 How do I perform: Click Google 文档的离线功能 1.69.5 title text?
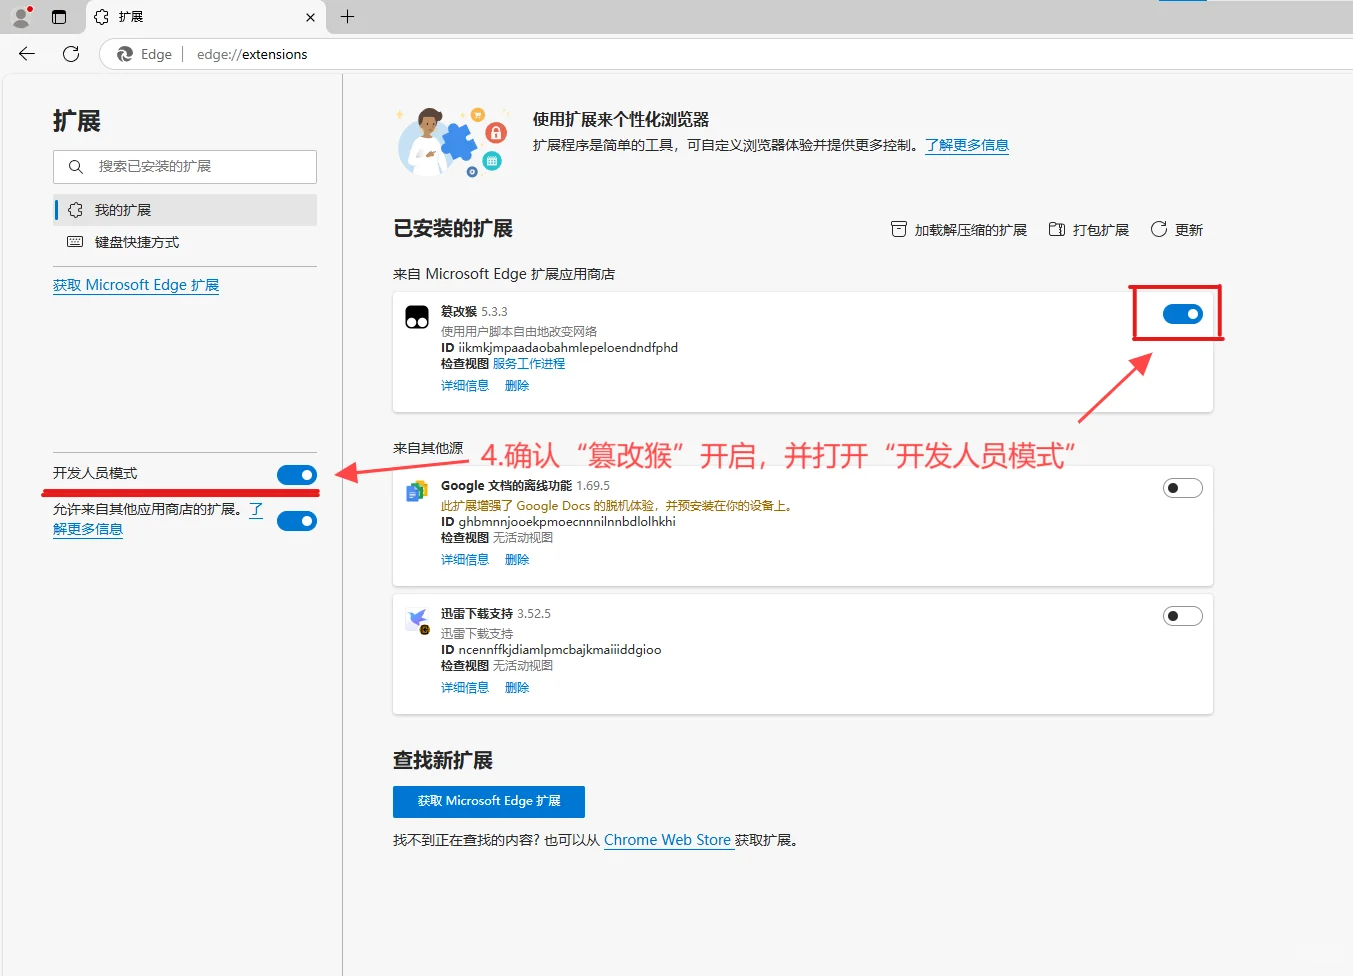tap(525, 486)
